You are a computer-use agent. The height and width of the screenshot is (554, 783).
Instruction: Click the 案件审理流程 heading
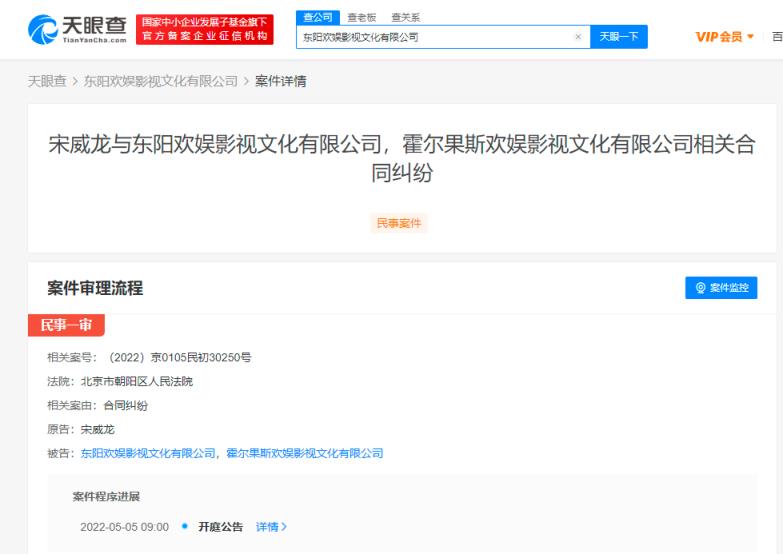coord(95,288)
